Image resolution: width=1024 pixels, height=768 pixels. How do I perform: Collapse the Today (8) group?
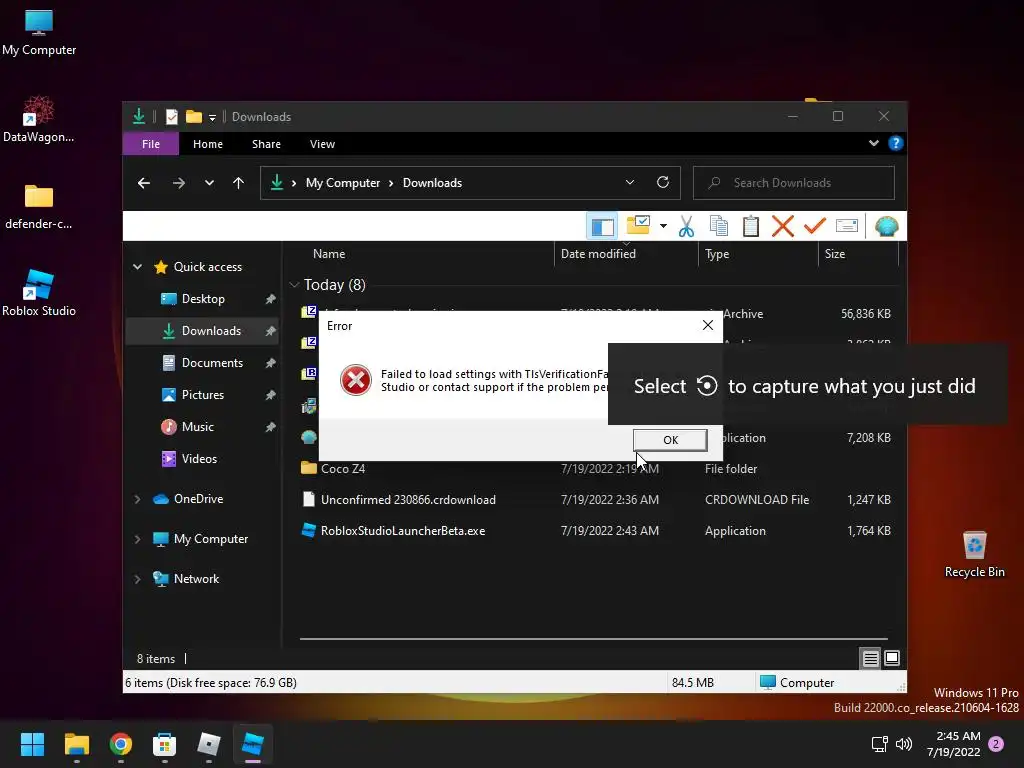294,285
